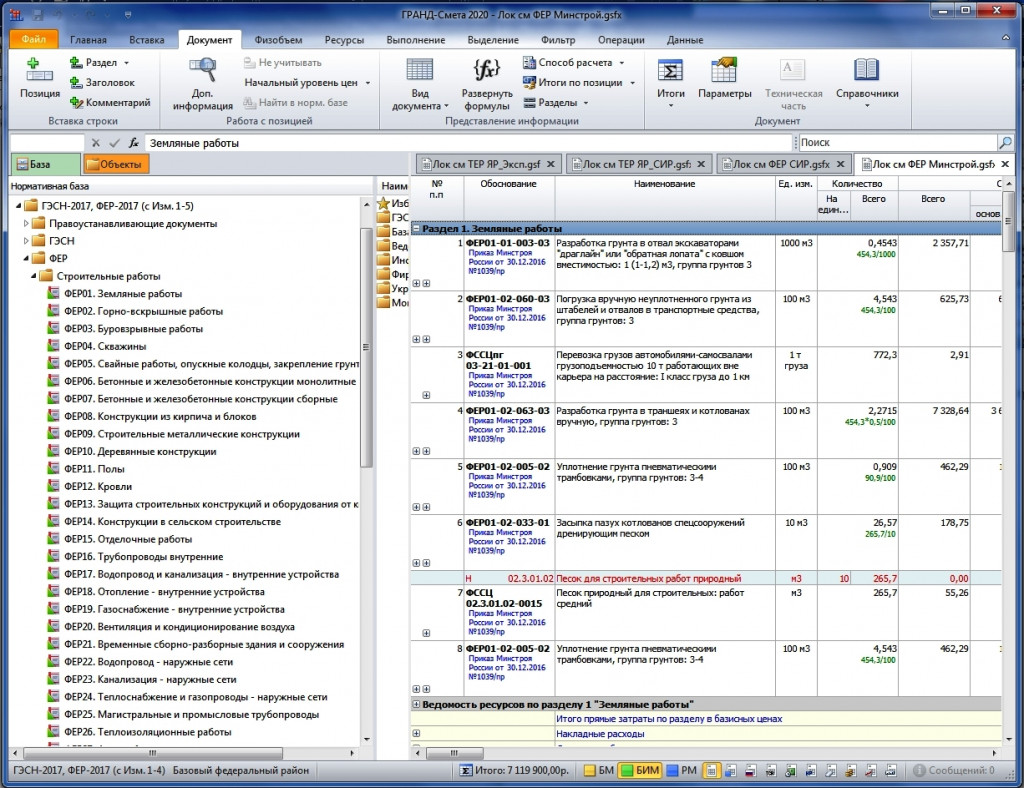
Task: Open the Вид документа dropdown
Action: [x=419, y=84]
